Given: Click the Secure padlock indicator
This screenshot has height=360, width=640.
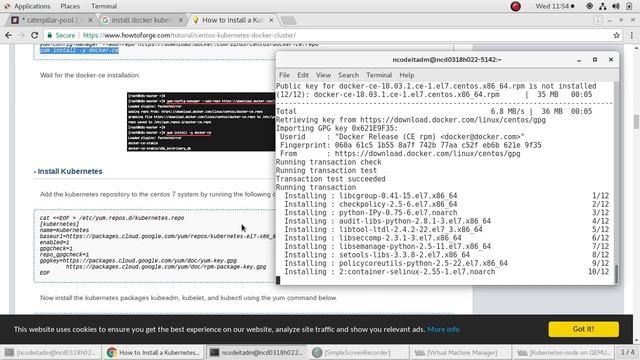Looking at the screenshot, I should coord(61,36).
